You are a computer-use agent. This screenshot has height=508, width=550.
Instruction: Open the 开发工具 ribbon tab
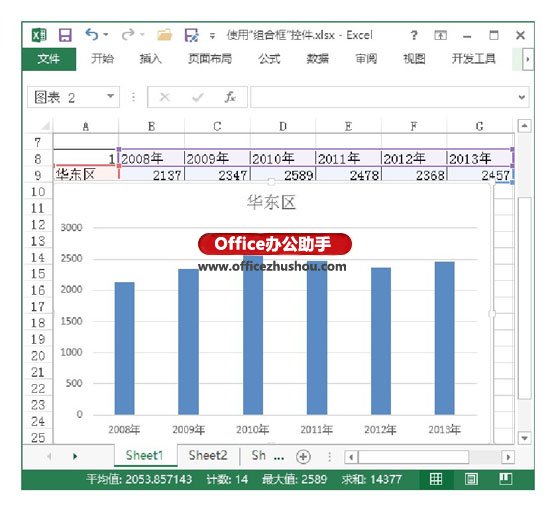tap(474, 59)
